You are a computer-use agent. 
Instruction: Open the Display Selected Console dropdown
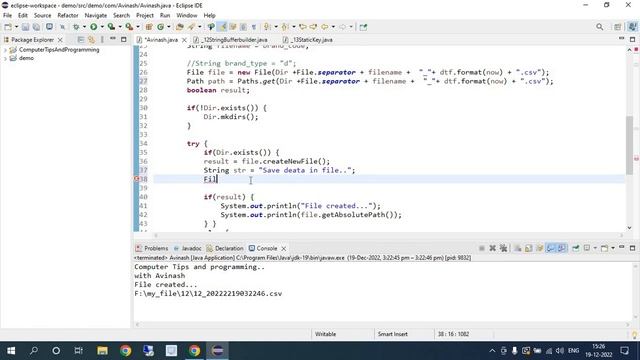[595, 248]
